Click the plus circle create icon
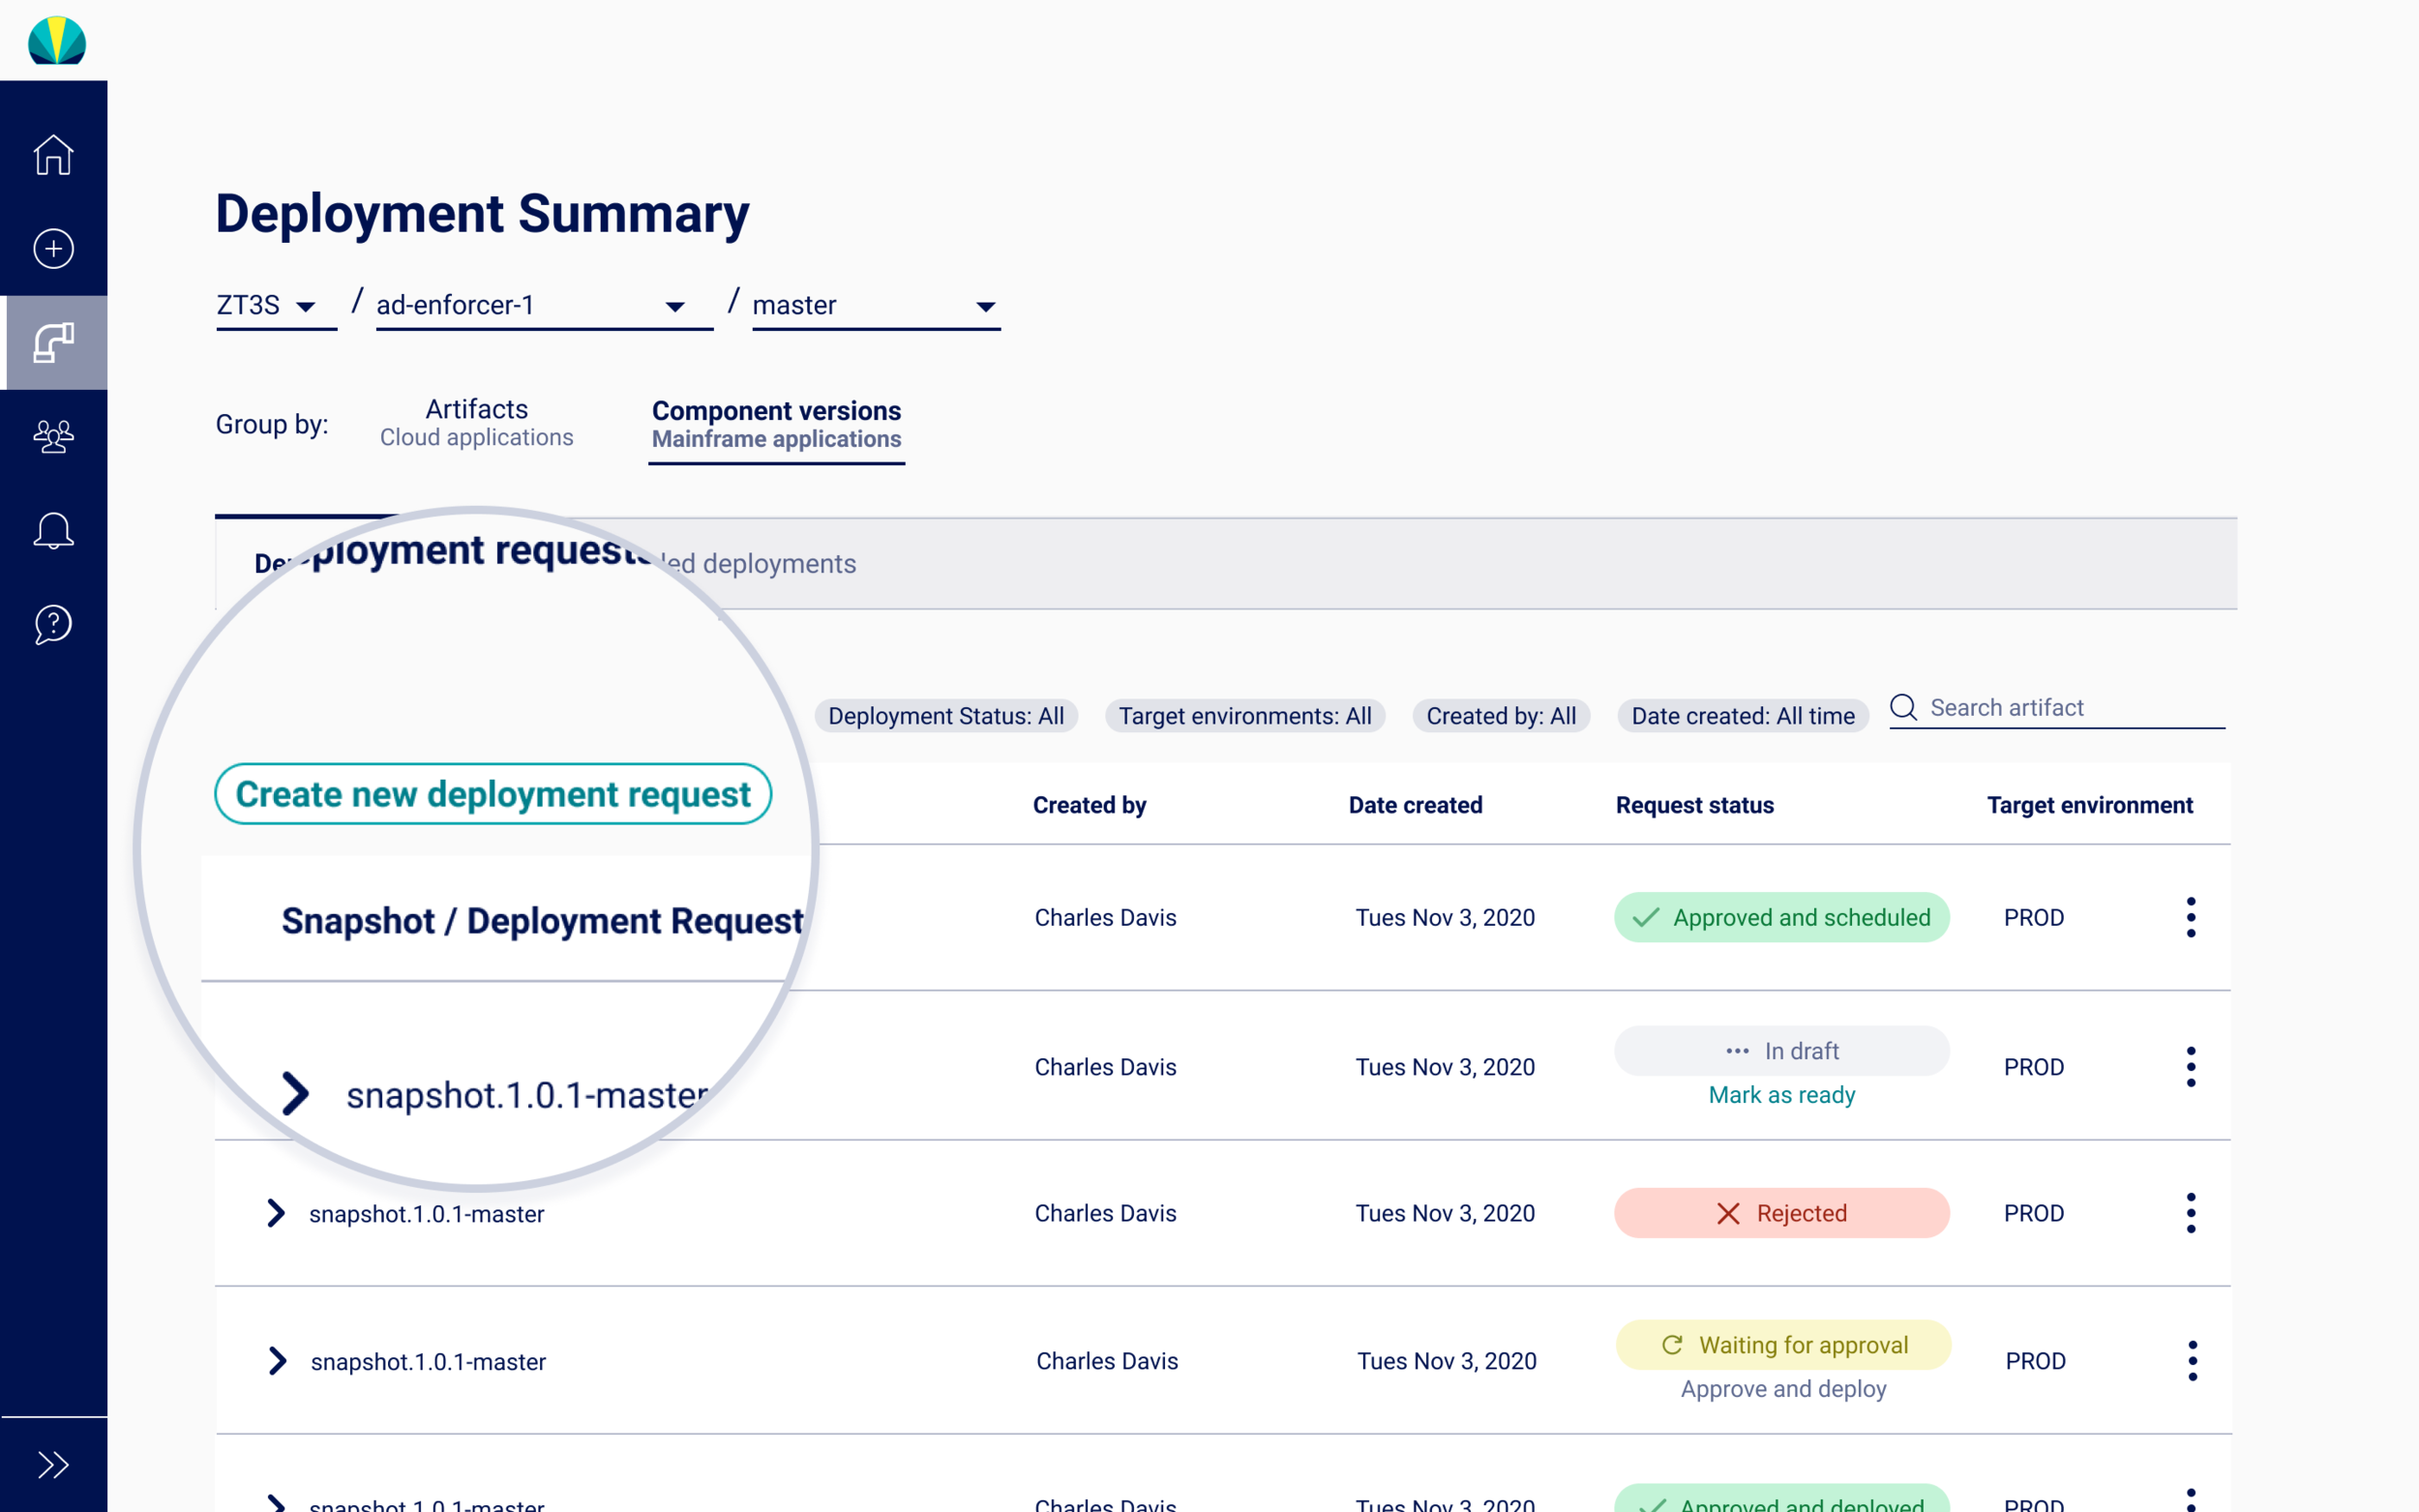This screenshot has height=1512, width=2419. (x=53, y=248)
